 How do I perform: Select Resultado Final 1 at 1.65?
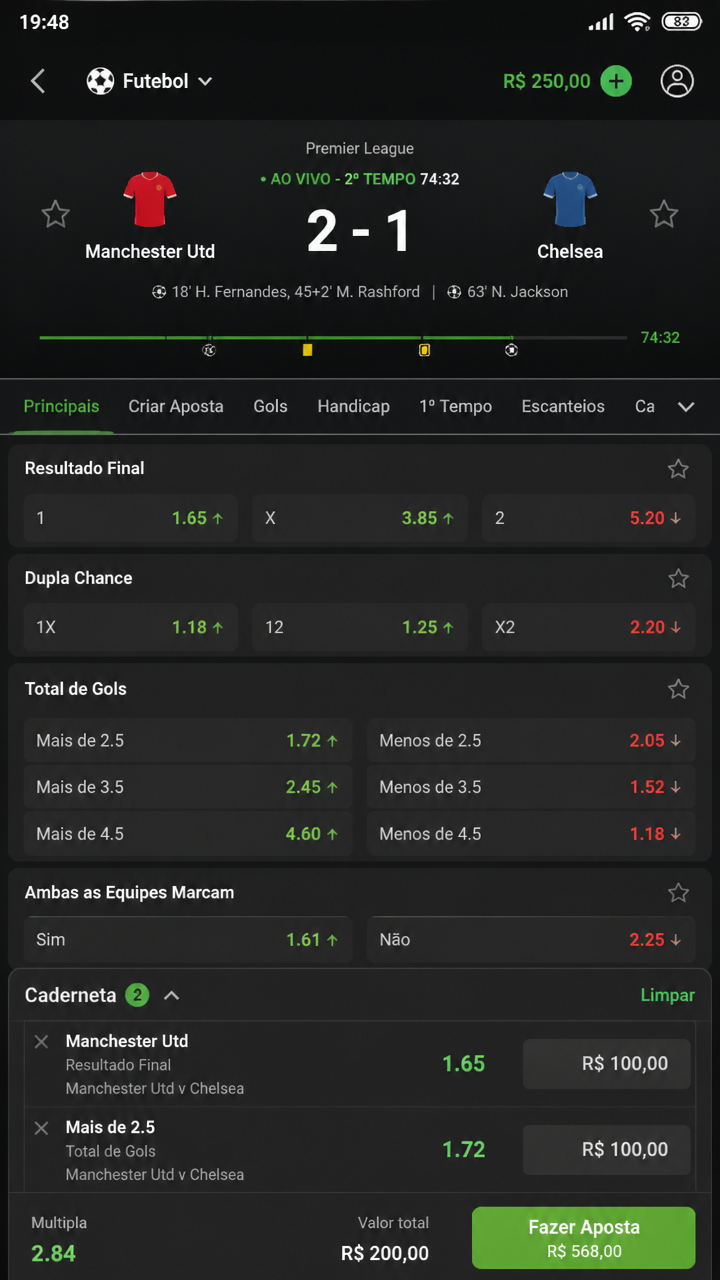pyautogui.click(x=131, y=518)
